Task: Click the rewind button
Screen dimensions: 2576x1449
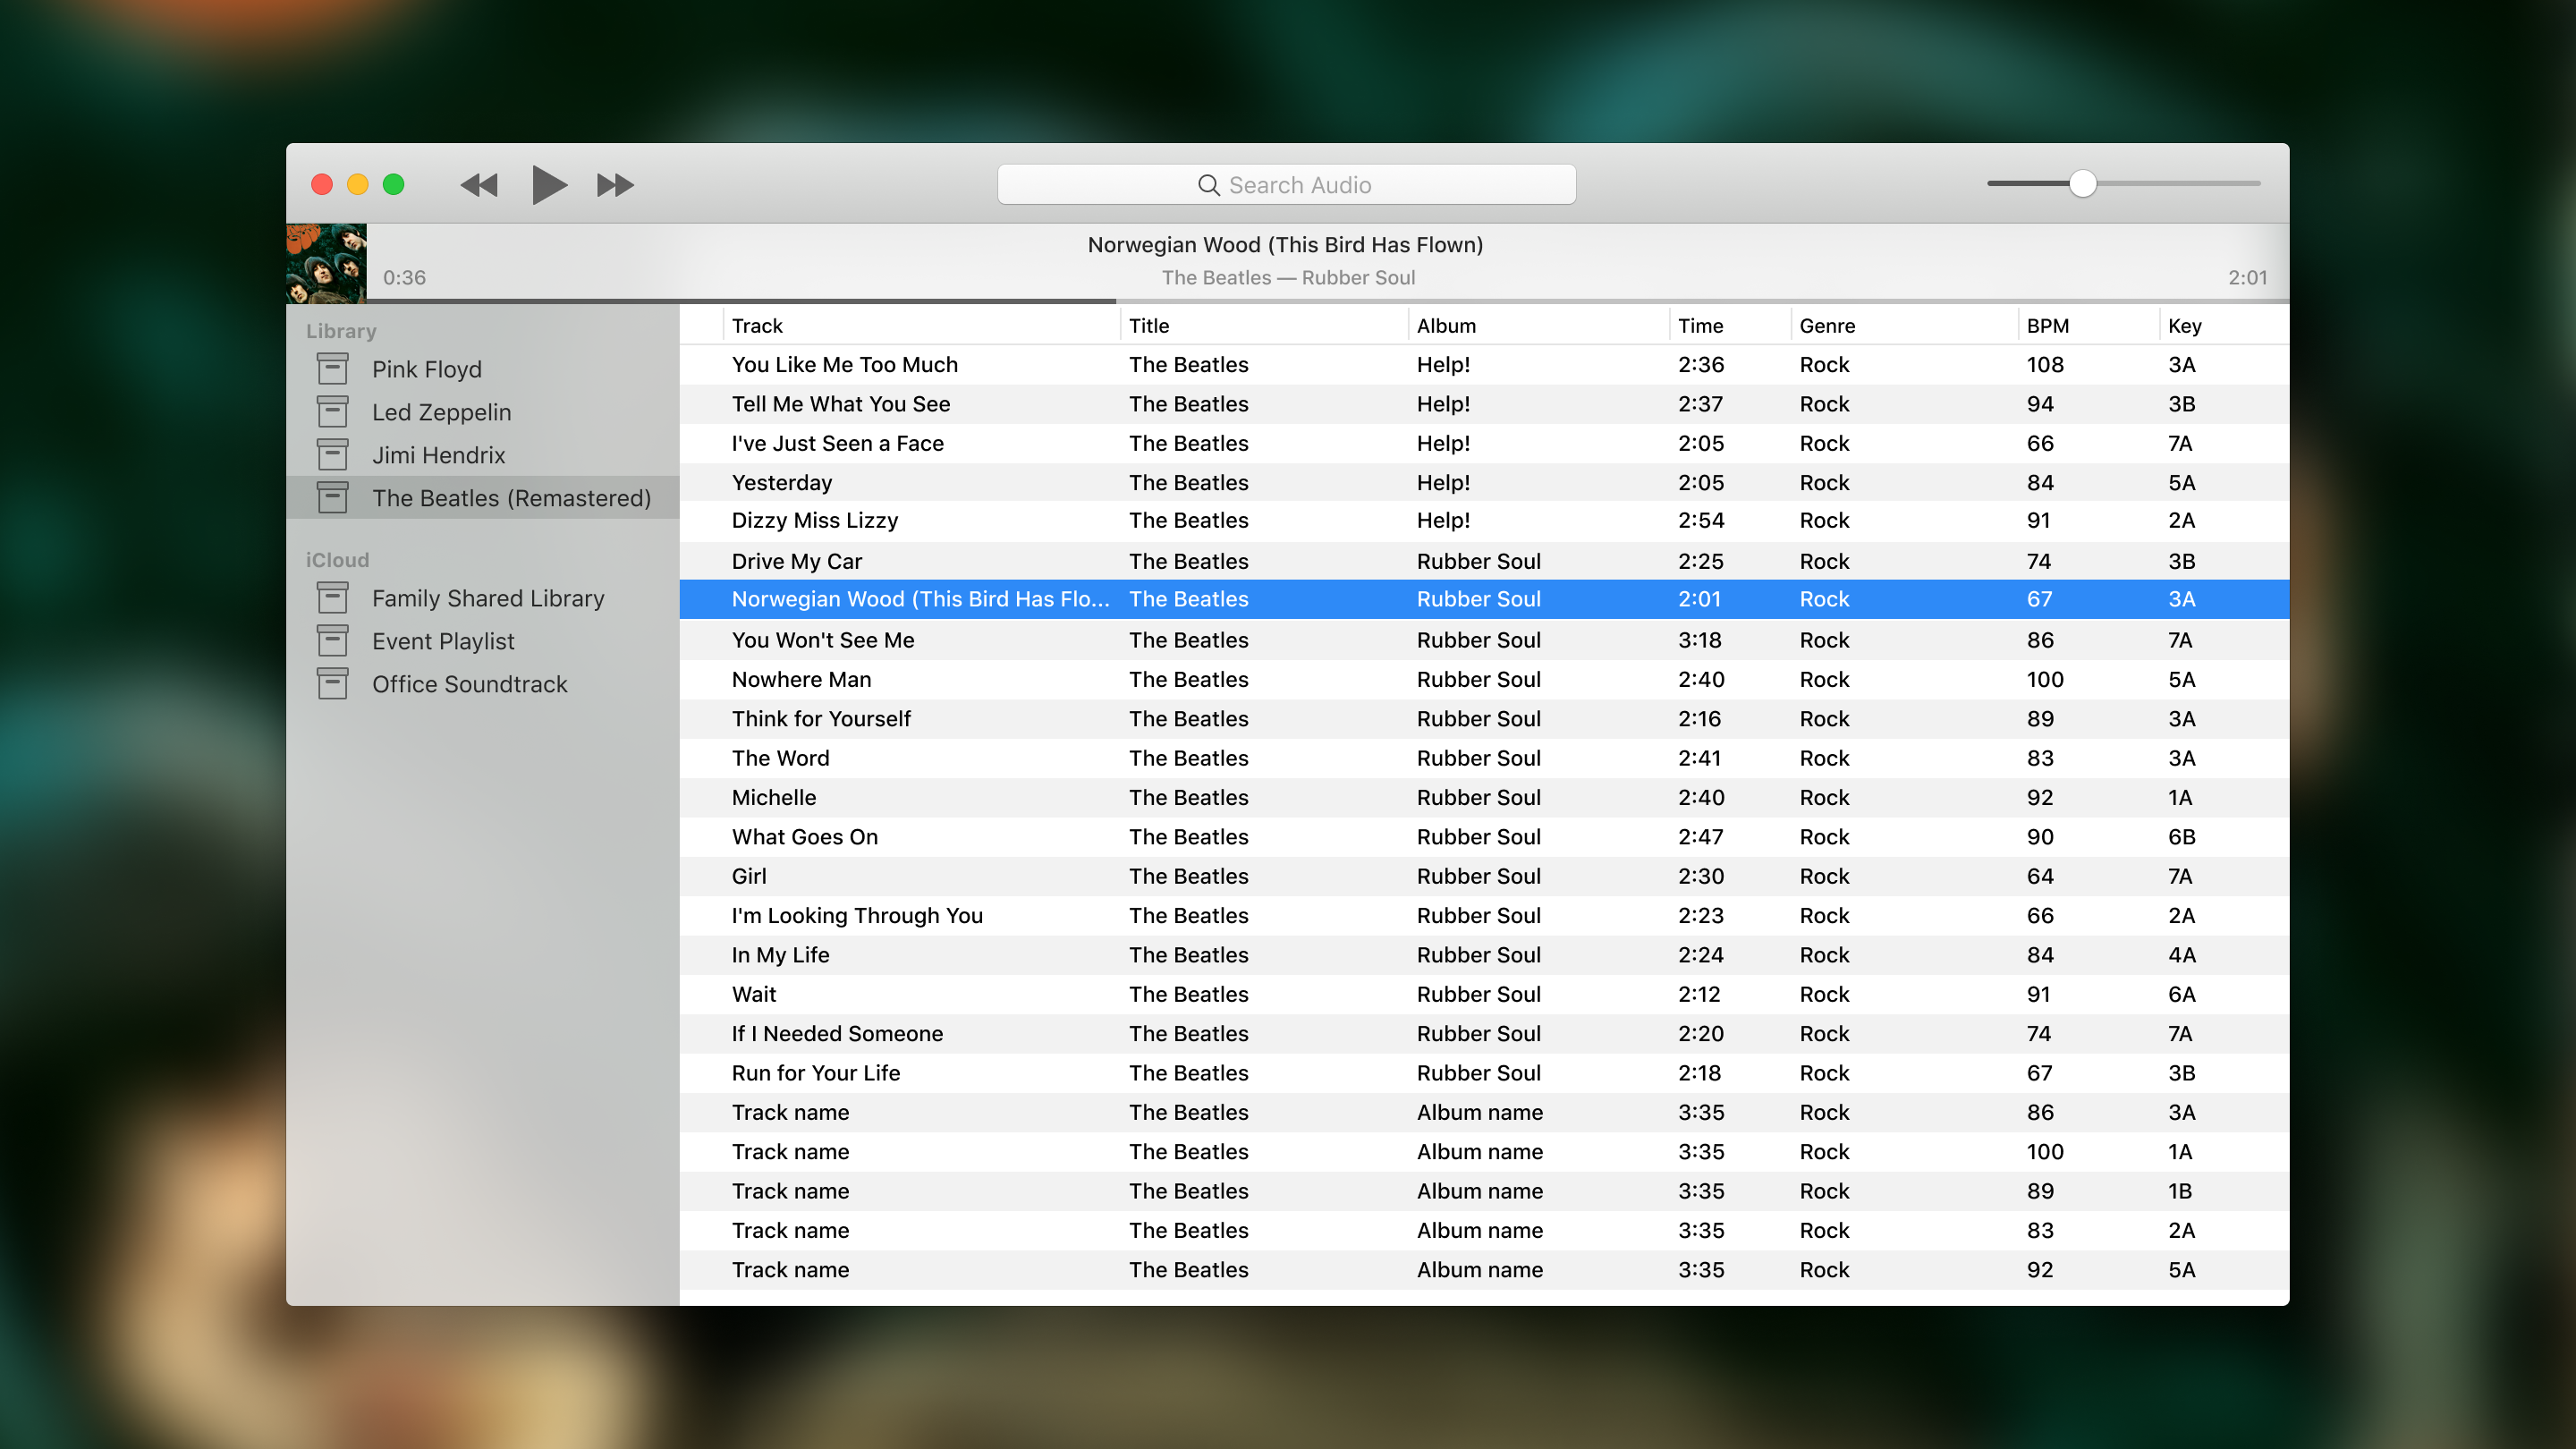Action: (478, 184)
